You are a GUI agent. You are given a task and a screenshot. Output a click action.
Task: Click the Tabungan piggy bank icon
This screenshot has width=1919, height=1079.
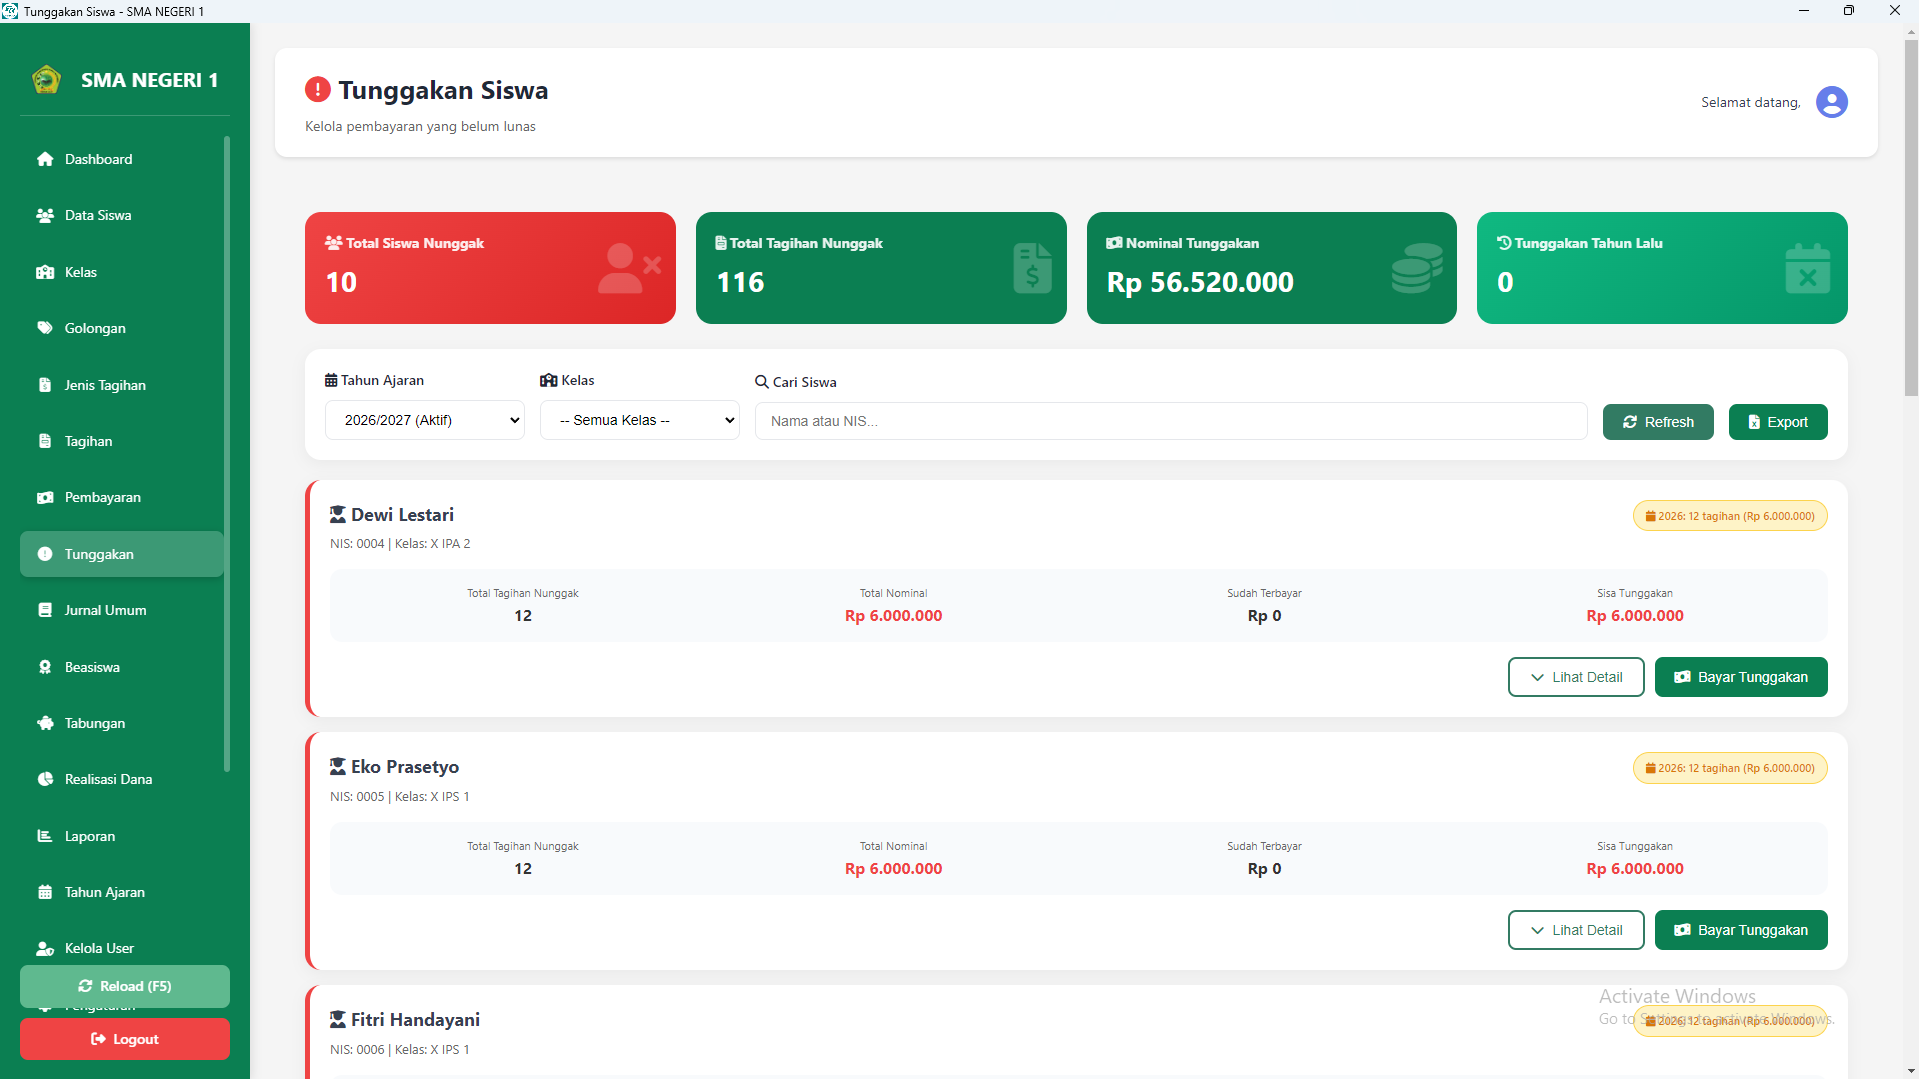45,723
